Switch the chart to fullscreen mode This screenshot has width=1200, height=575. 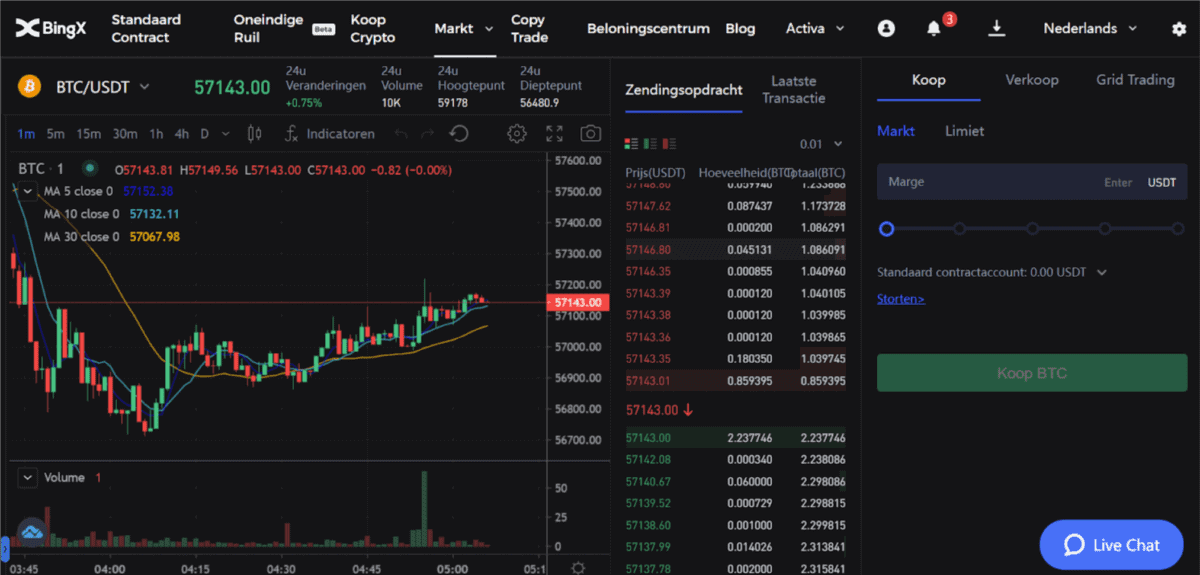tap(555, 133)
